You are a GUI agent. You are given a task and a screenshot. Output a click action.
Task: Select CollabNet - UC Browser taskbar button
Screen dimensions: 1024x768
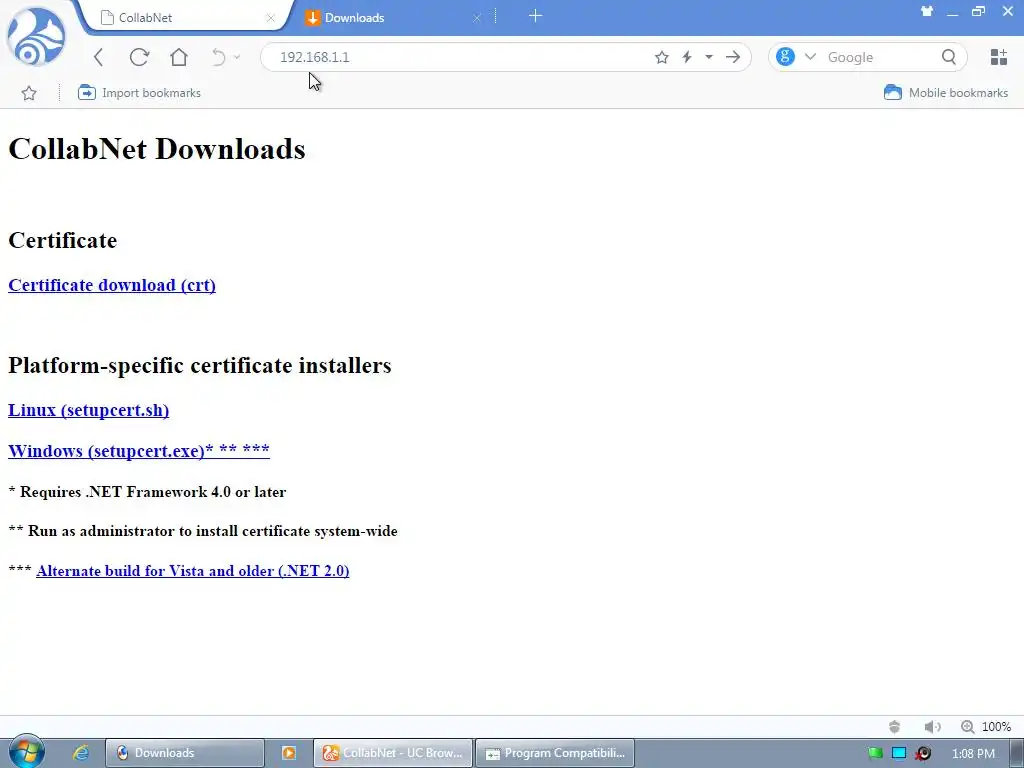(393, 753)
